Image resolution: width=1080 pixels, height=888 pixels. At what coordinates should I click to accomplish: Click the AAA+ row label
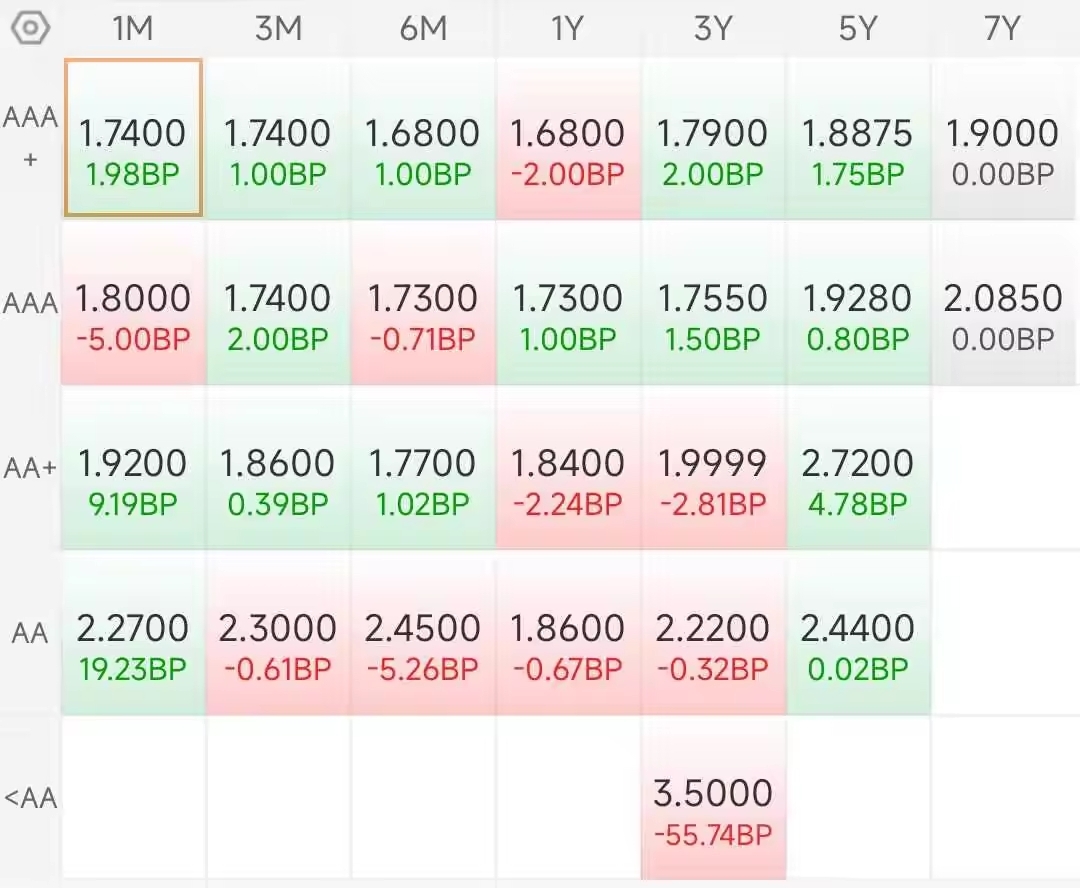point(30,137)
